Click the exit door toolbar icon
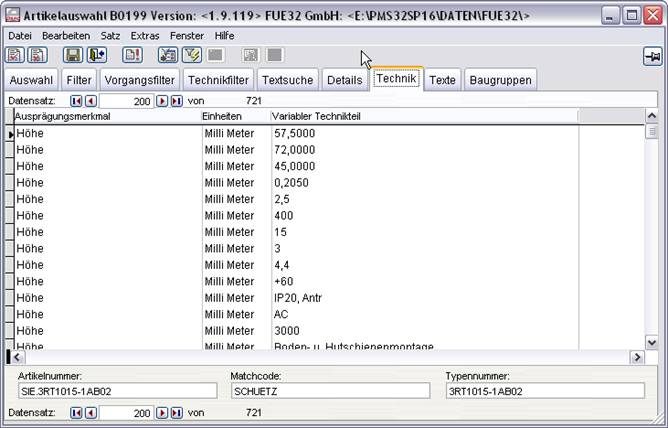 97,55
